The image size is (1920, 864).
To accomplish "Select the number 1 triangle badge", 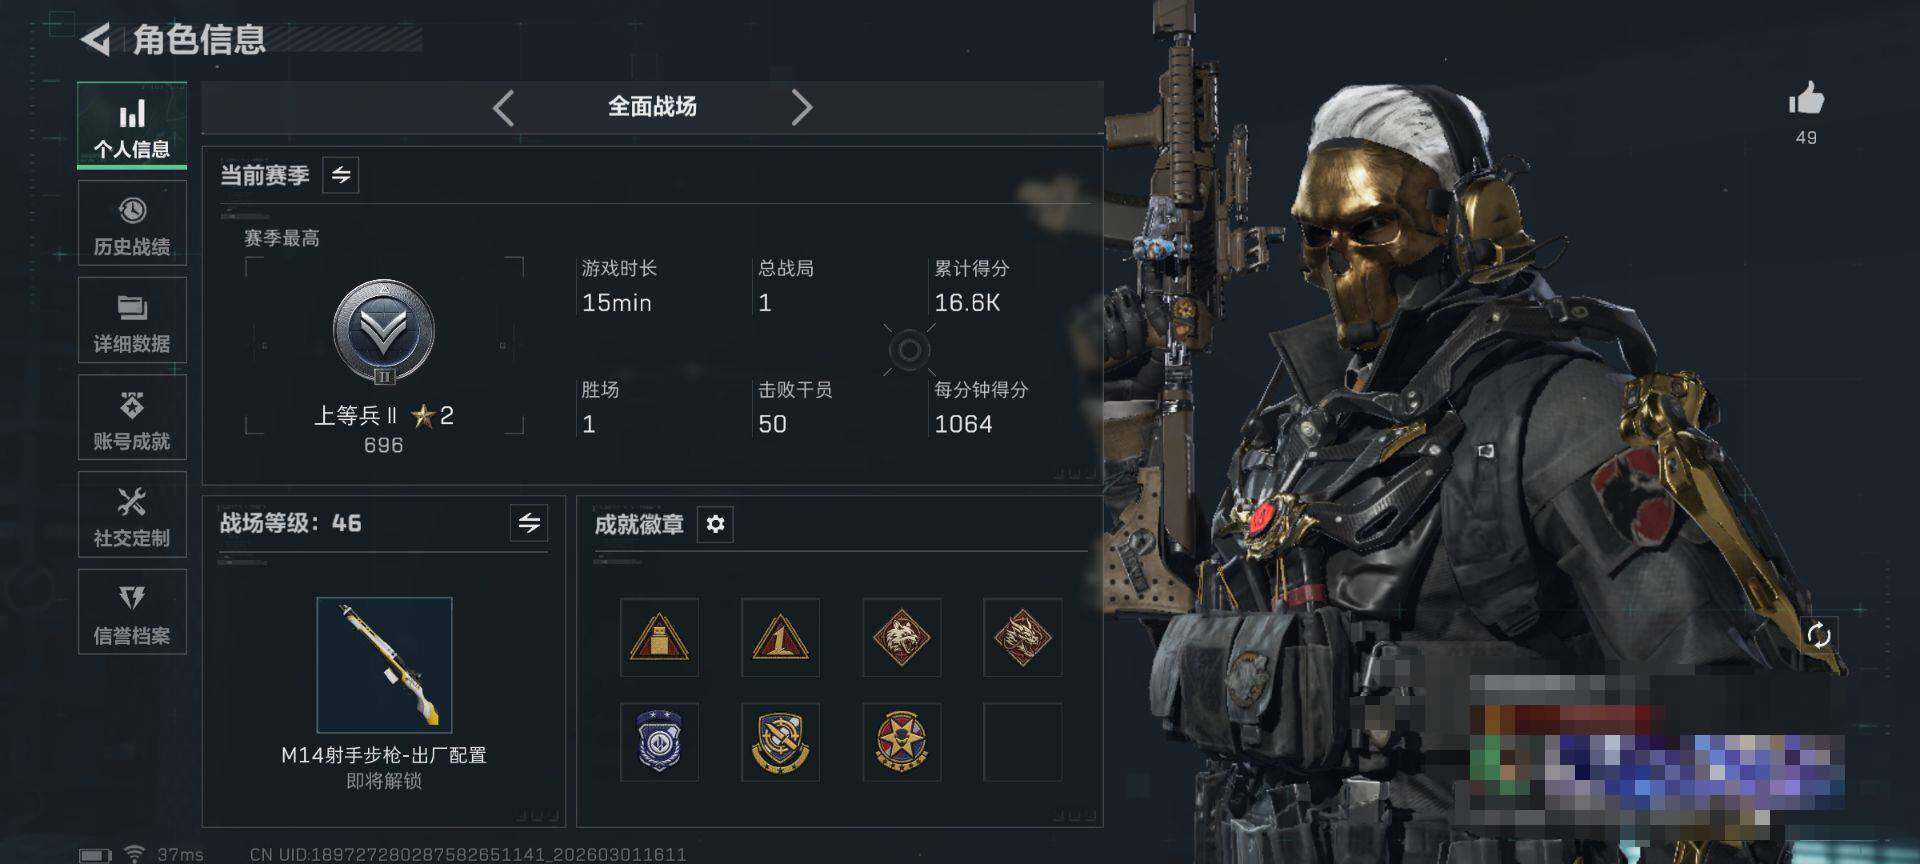I will click(x=780, y=637).
